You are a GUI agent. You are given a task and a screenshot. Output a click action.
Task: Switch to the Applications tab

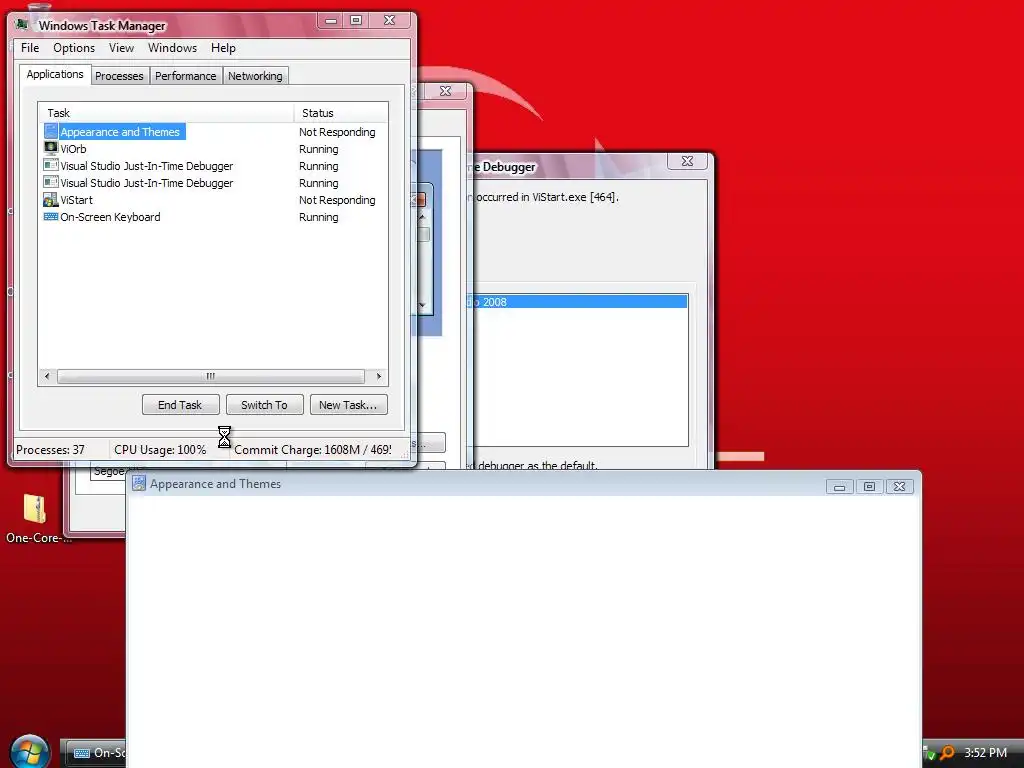(55, 74)
